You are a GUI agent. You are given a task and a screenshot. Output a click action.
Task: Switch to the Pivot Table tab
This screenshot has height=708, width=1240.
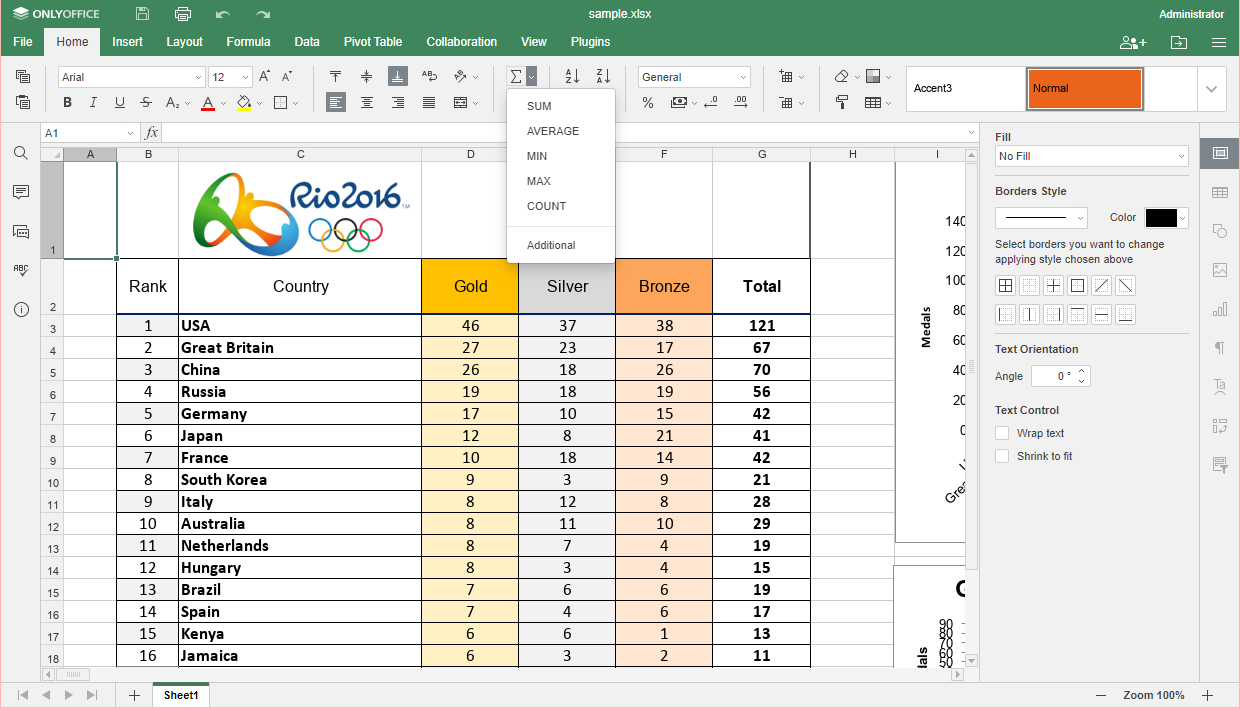tap(372, 42)
